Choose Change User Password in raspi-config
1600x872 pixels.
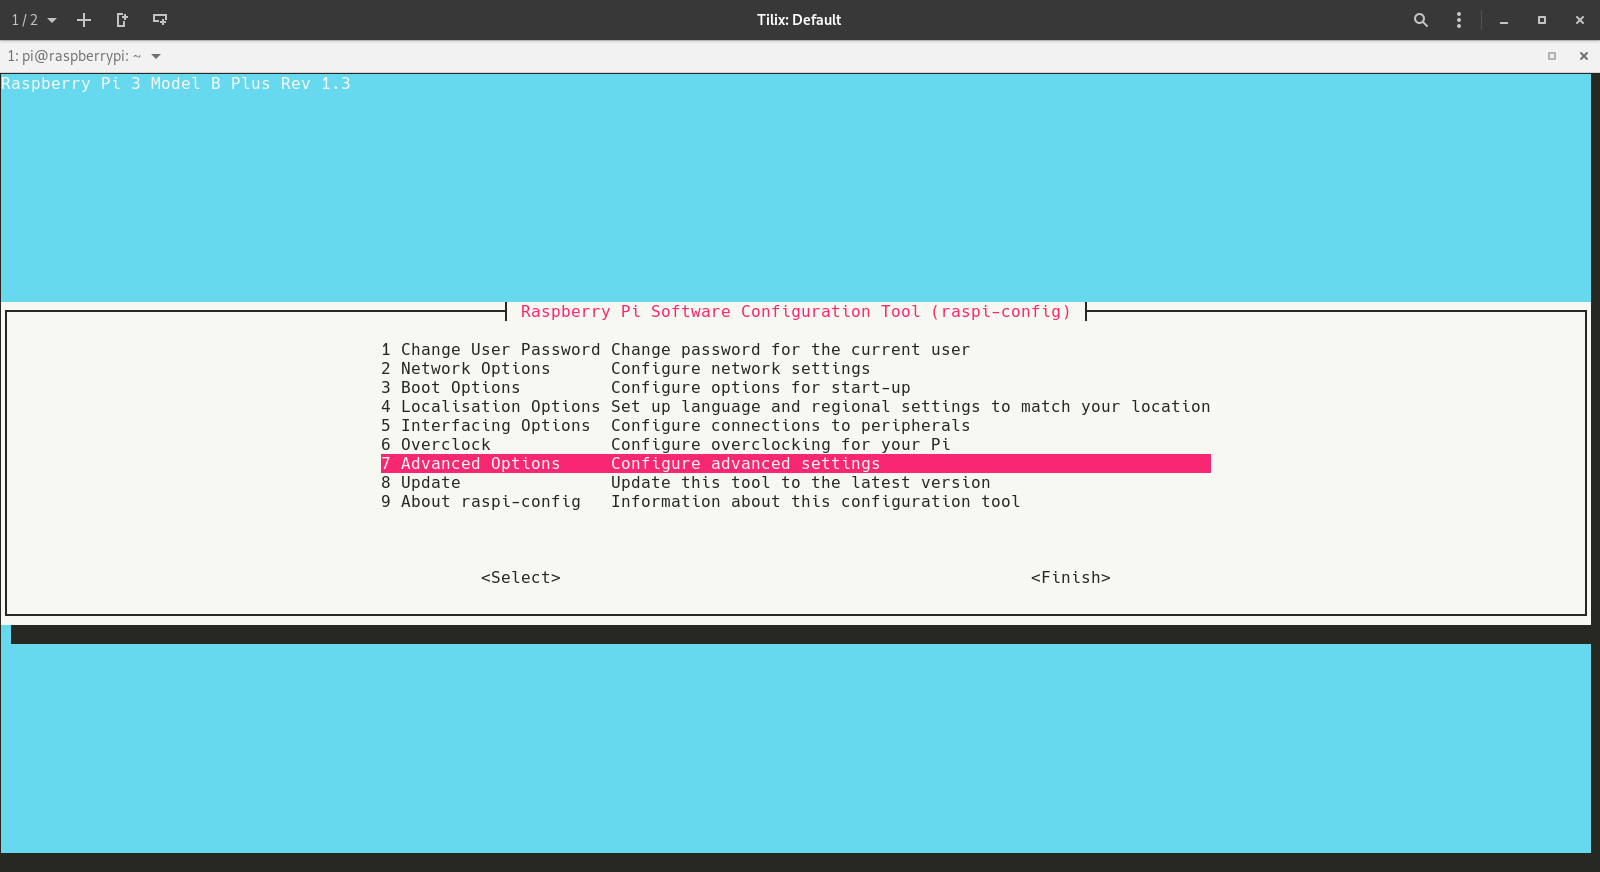pos(490,350)
